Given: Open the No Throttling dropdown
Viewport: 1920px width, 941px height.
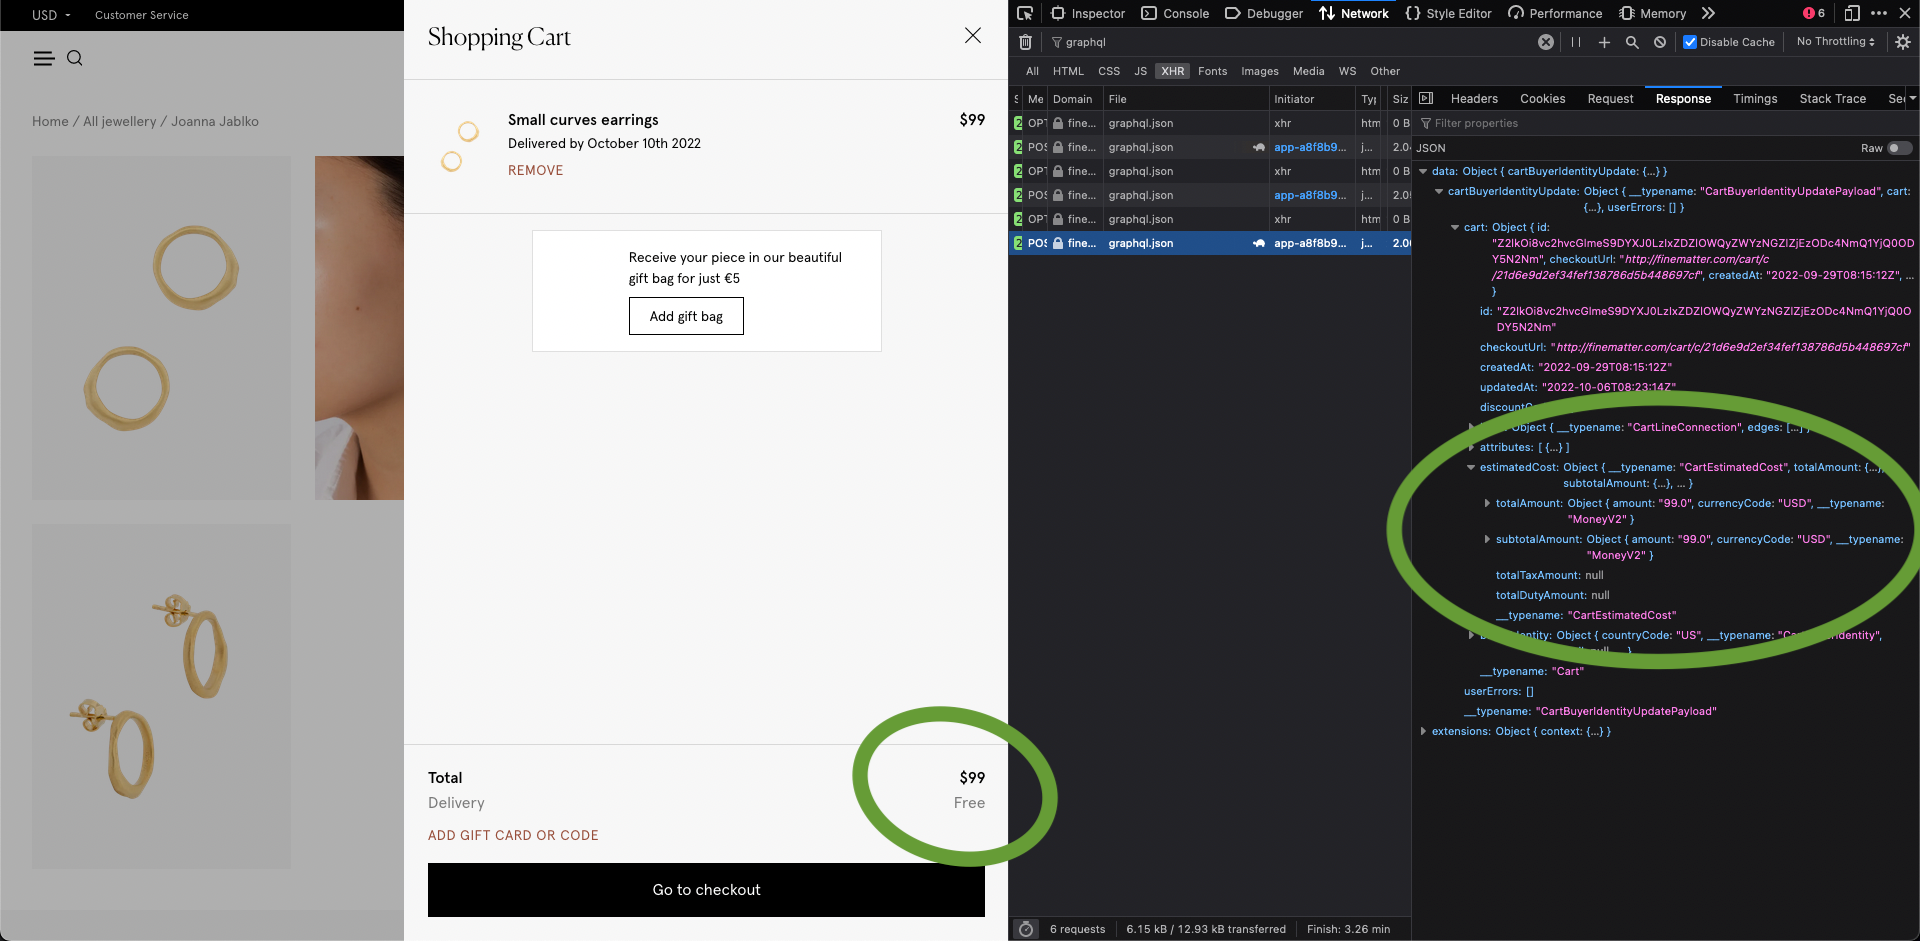Looking at the screenshot, I should [x=1835, y=42].
